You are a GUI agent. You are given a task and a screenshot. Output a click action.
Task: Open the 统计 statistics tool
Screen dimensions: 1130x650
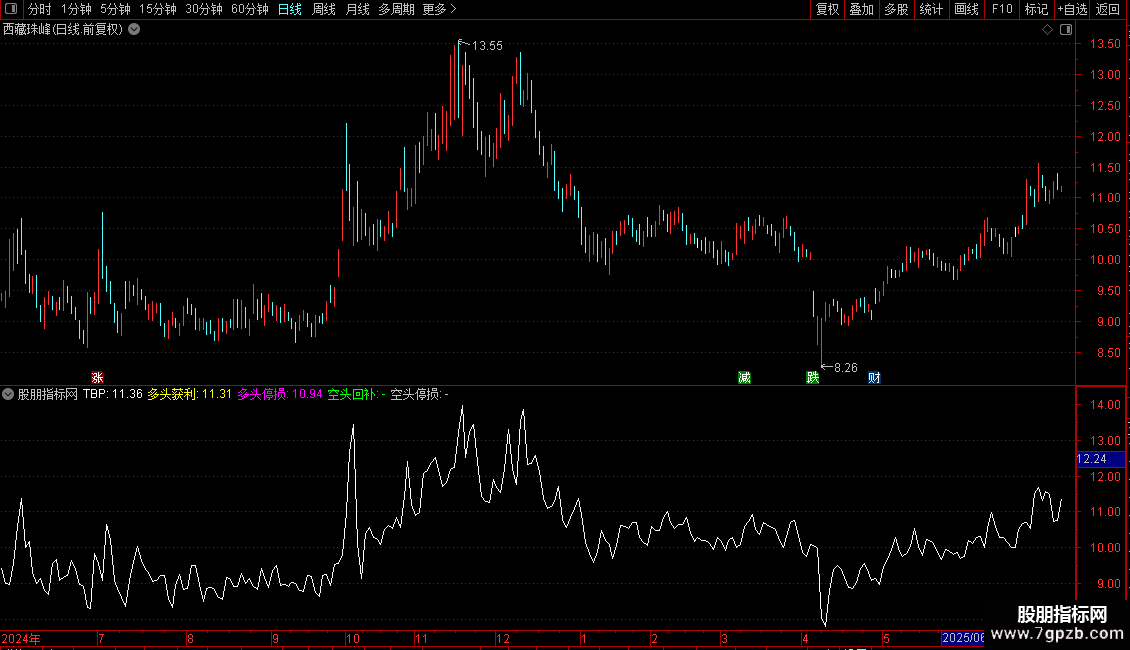(931, 9)
